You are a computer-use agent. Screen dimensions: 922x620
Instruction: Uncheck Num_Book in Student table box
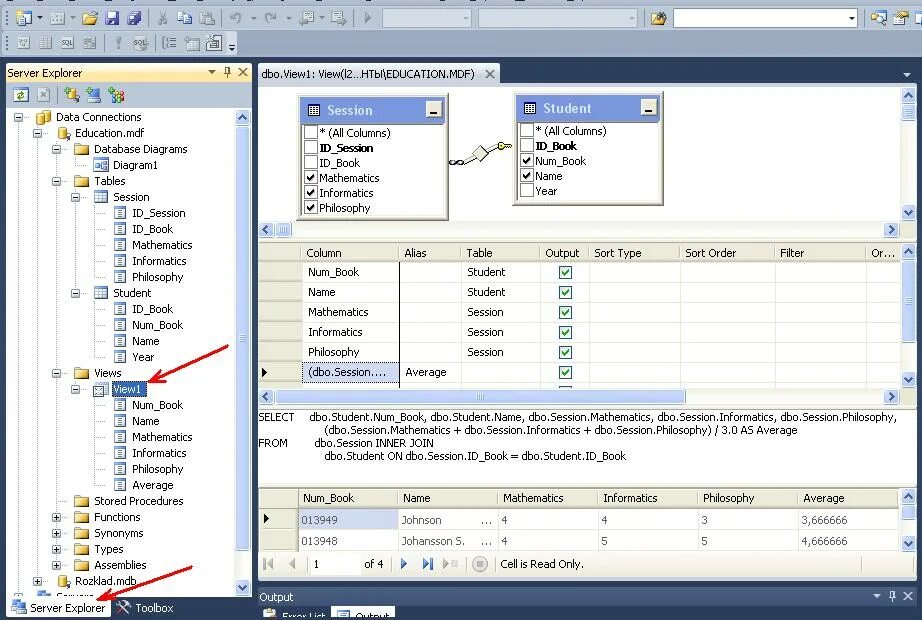coord(527,160)
